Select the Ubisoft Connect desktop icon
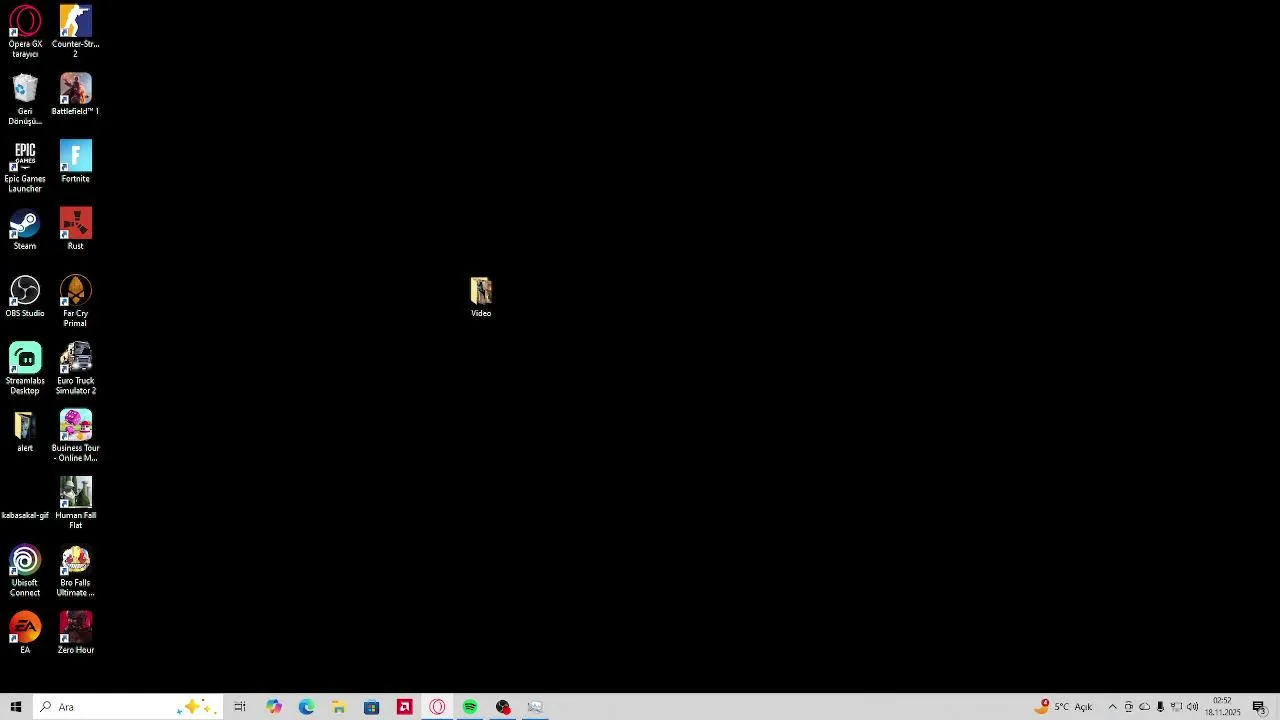The image size is (1280, 720). click(25, 571)
